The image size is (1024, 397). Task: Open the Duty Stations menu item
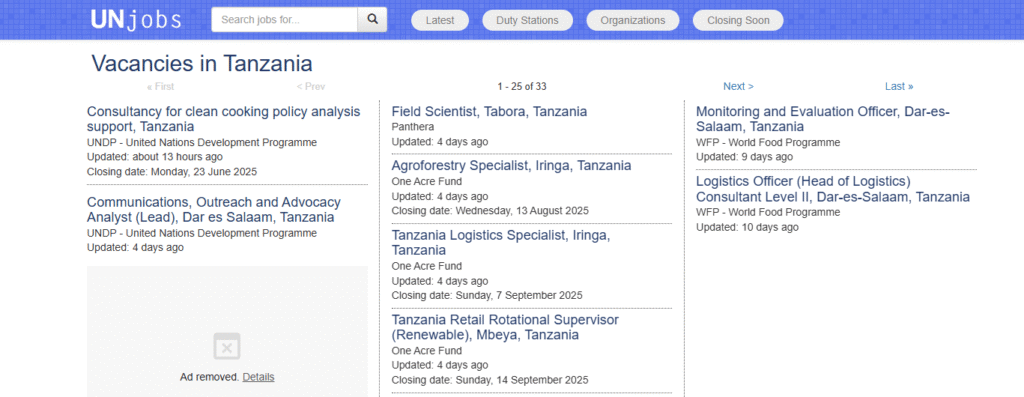coord(527,20)
